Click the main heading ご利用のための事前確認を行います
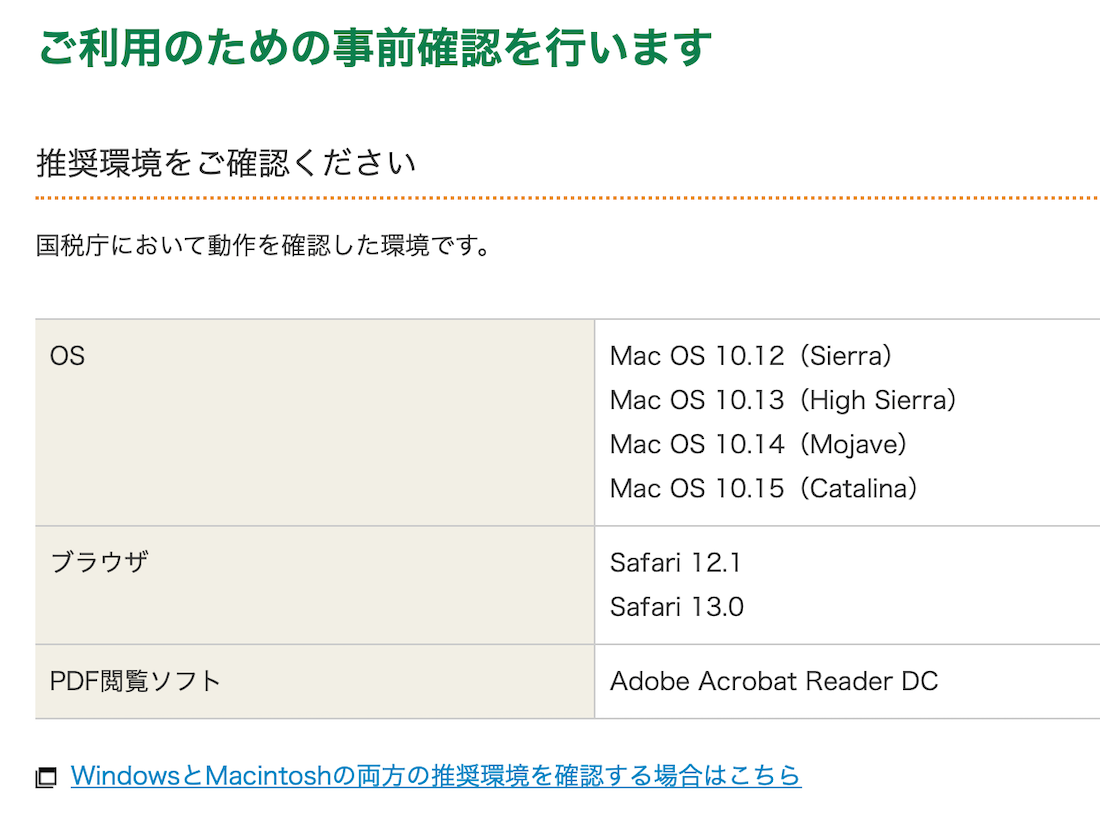 (375, 48)
